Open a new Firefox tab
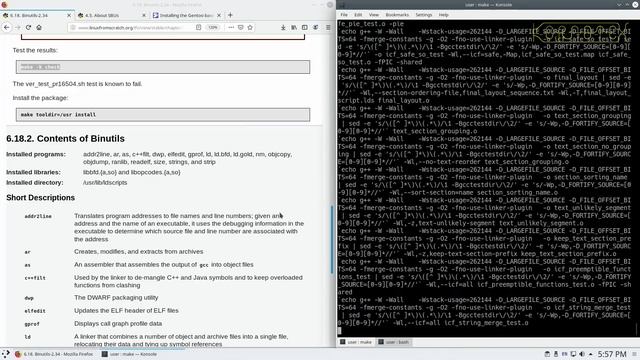Screen dimensions: 640x360 [x=230, y=15]
